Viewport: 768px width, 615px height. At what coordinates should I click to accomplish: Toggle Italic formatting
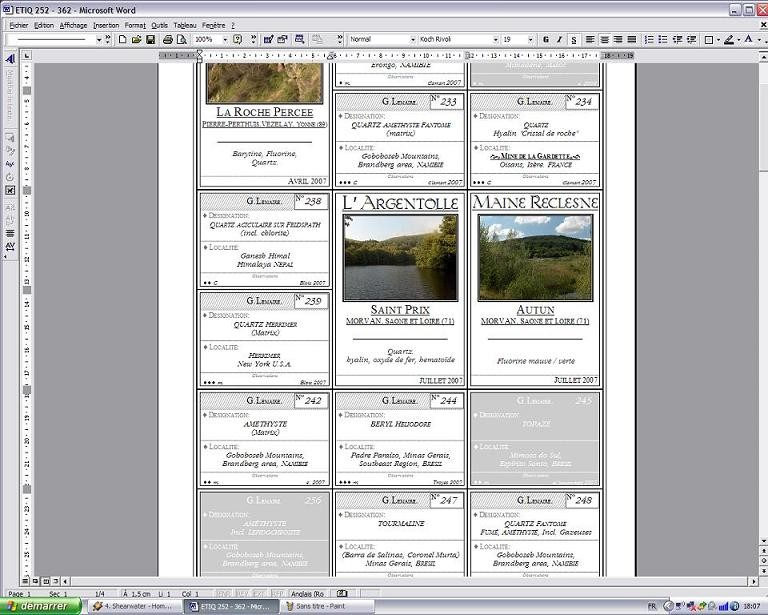(559, 39)
